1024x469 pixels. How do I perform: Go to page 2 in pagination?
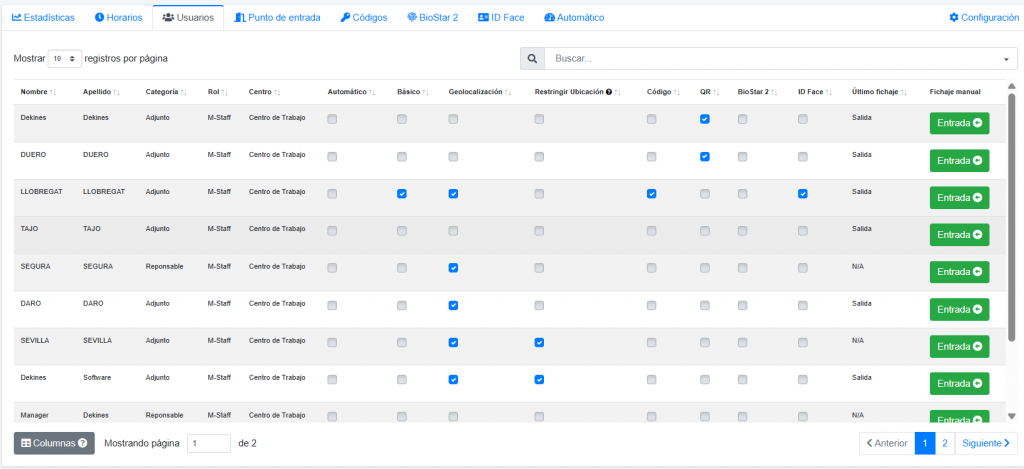[945, 443]
